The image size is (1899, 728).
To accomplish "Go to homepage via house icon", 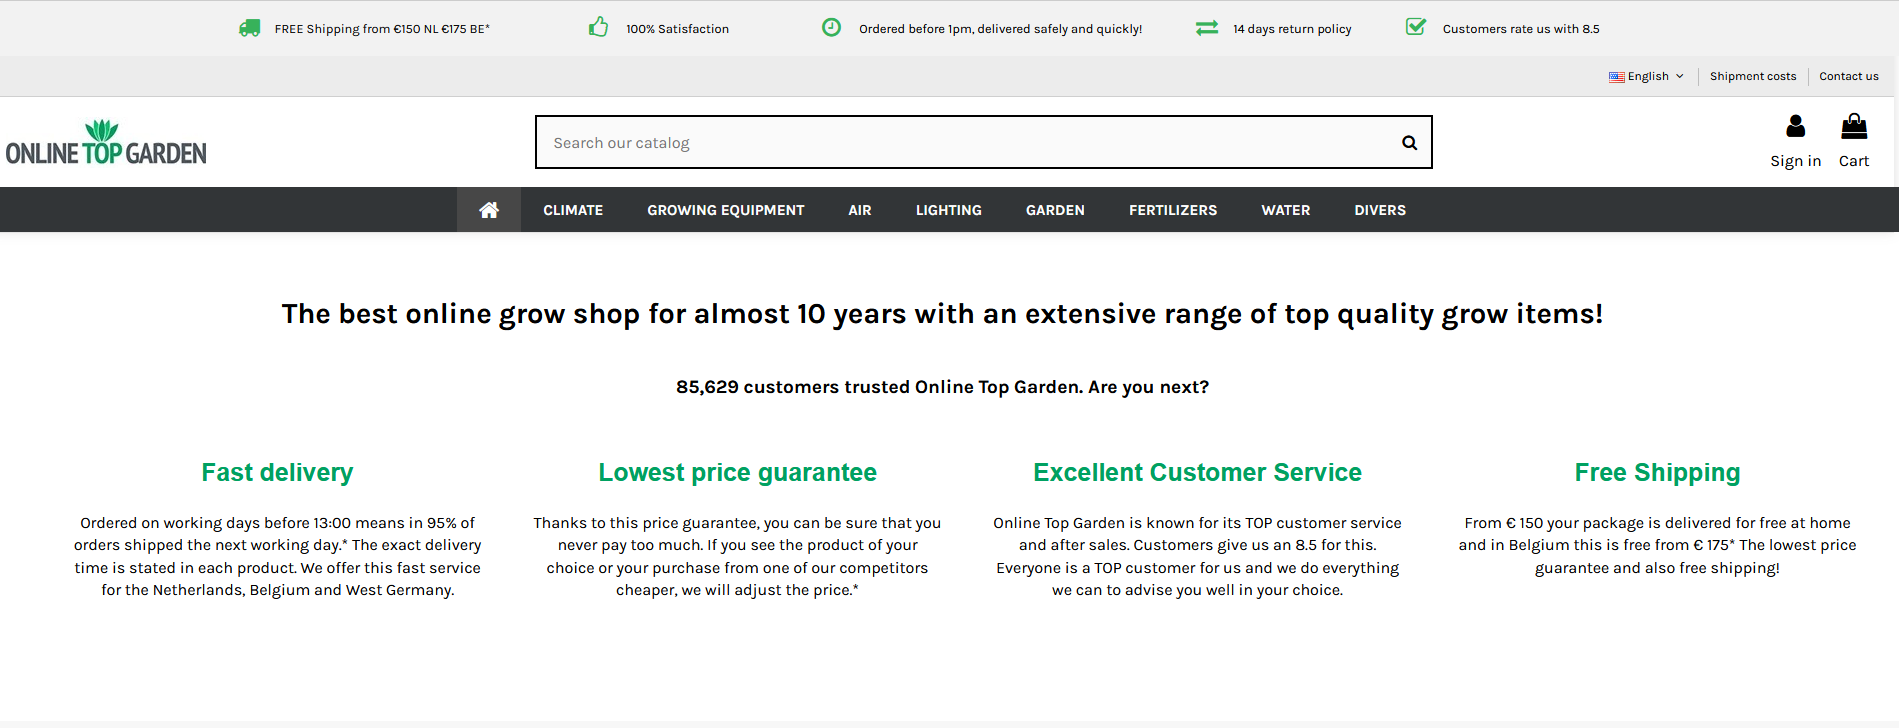I will [x=489, y=210].
